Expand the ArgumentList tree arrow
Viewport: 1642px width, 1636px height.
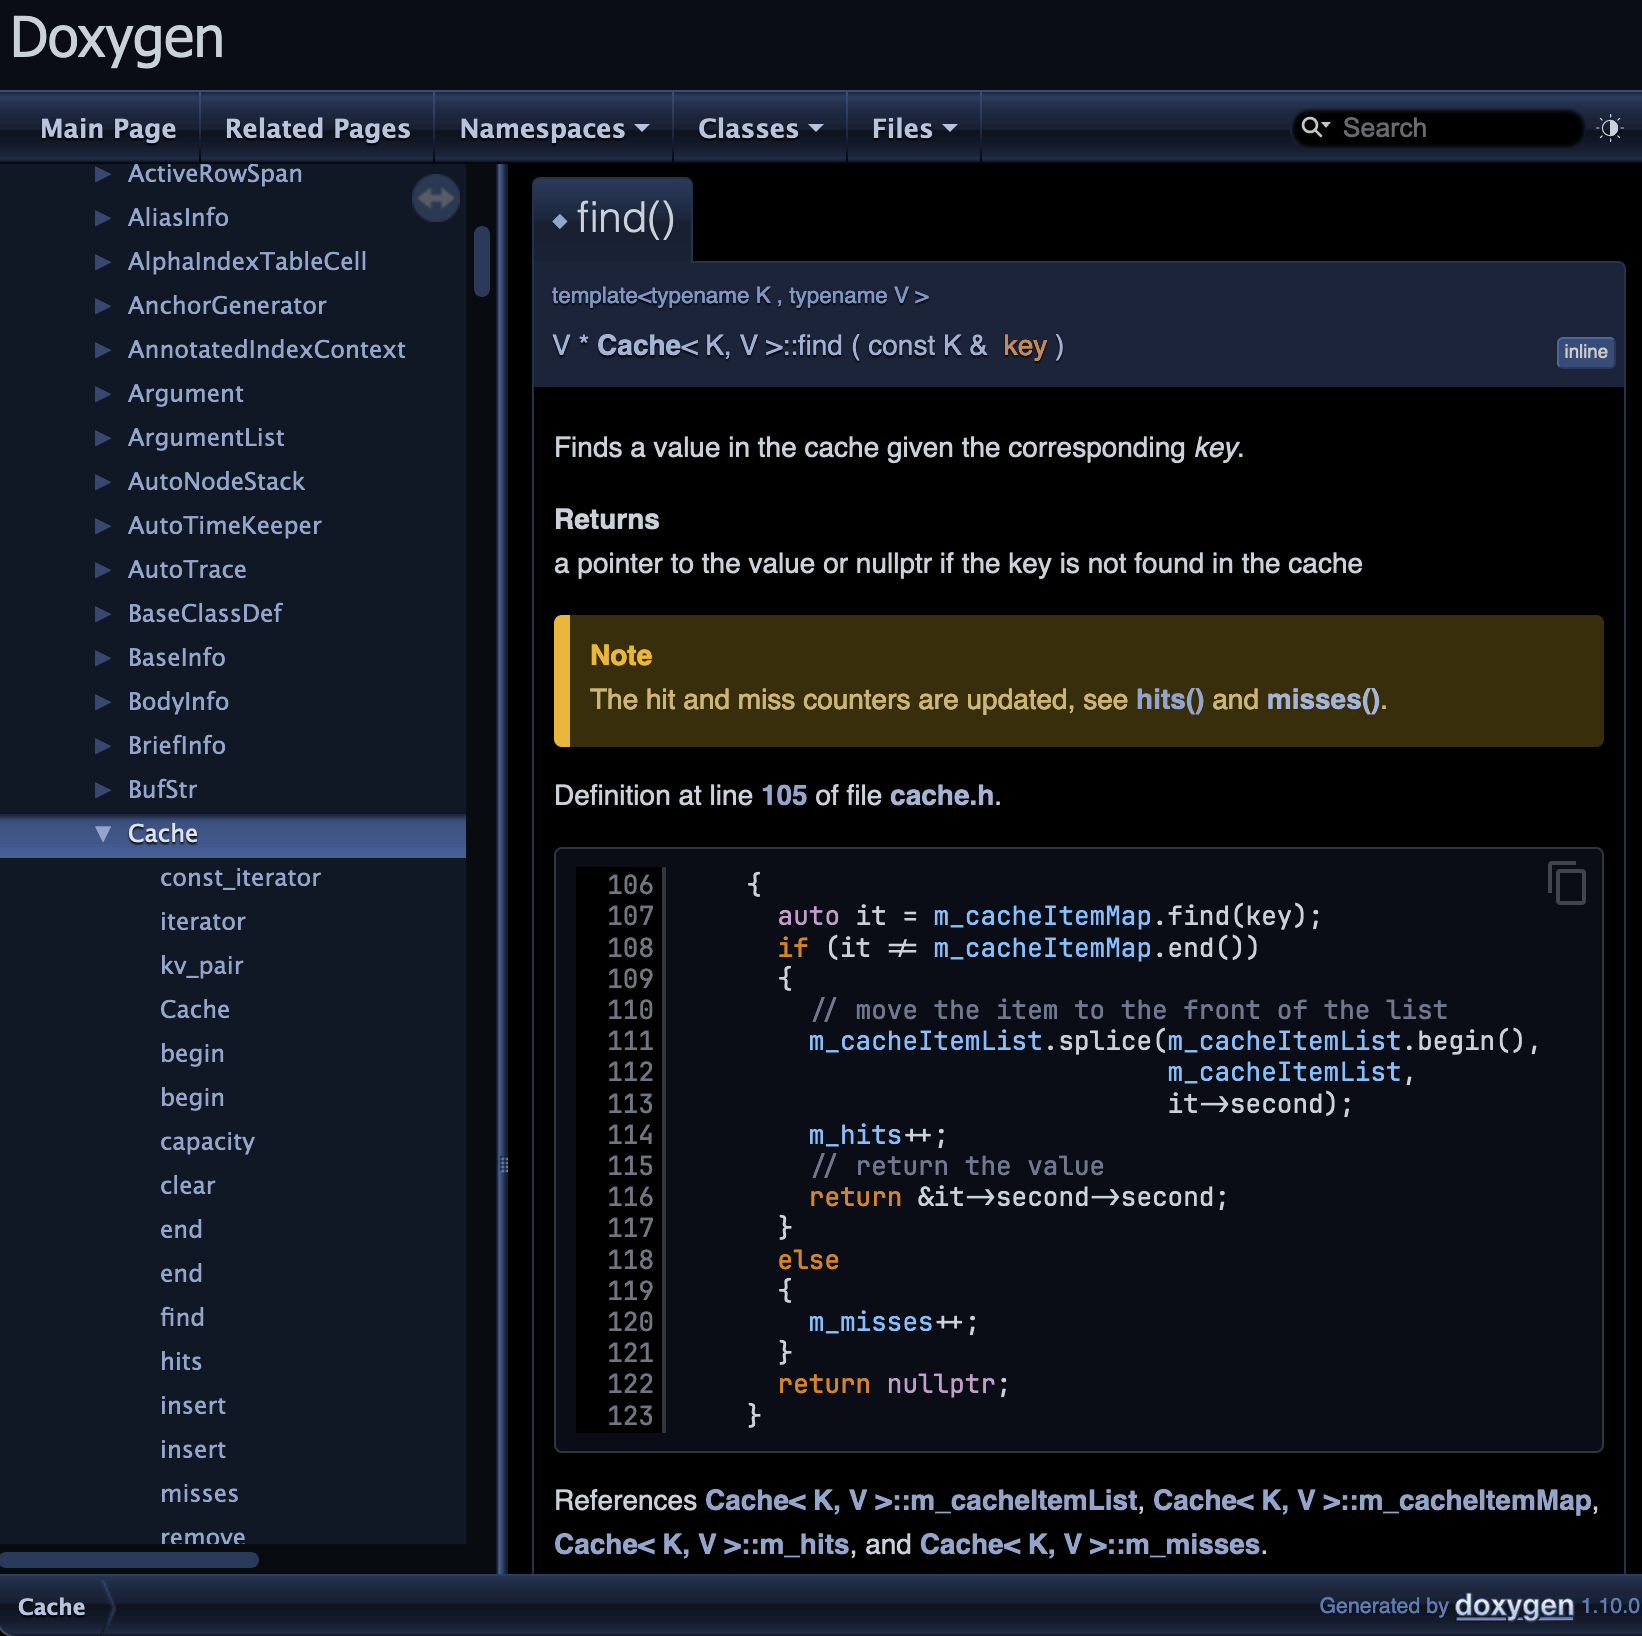click(102, 438)
